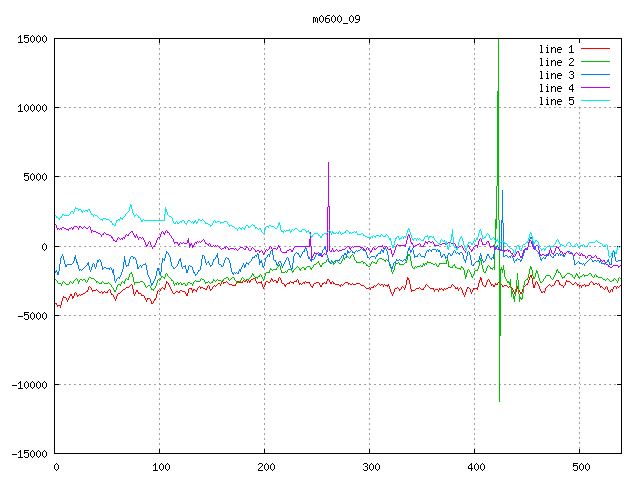The width and height of the screenshot is (640, 480).
Task: Click the 500 x-axis tick label
Action: tap(580, 467)
